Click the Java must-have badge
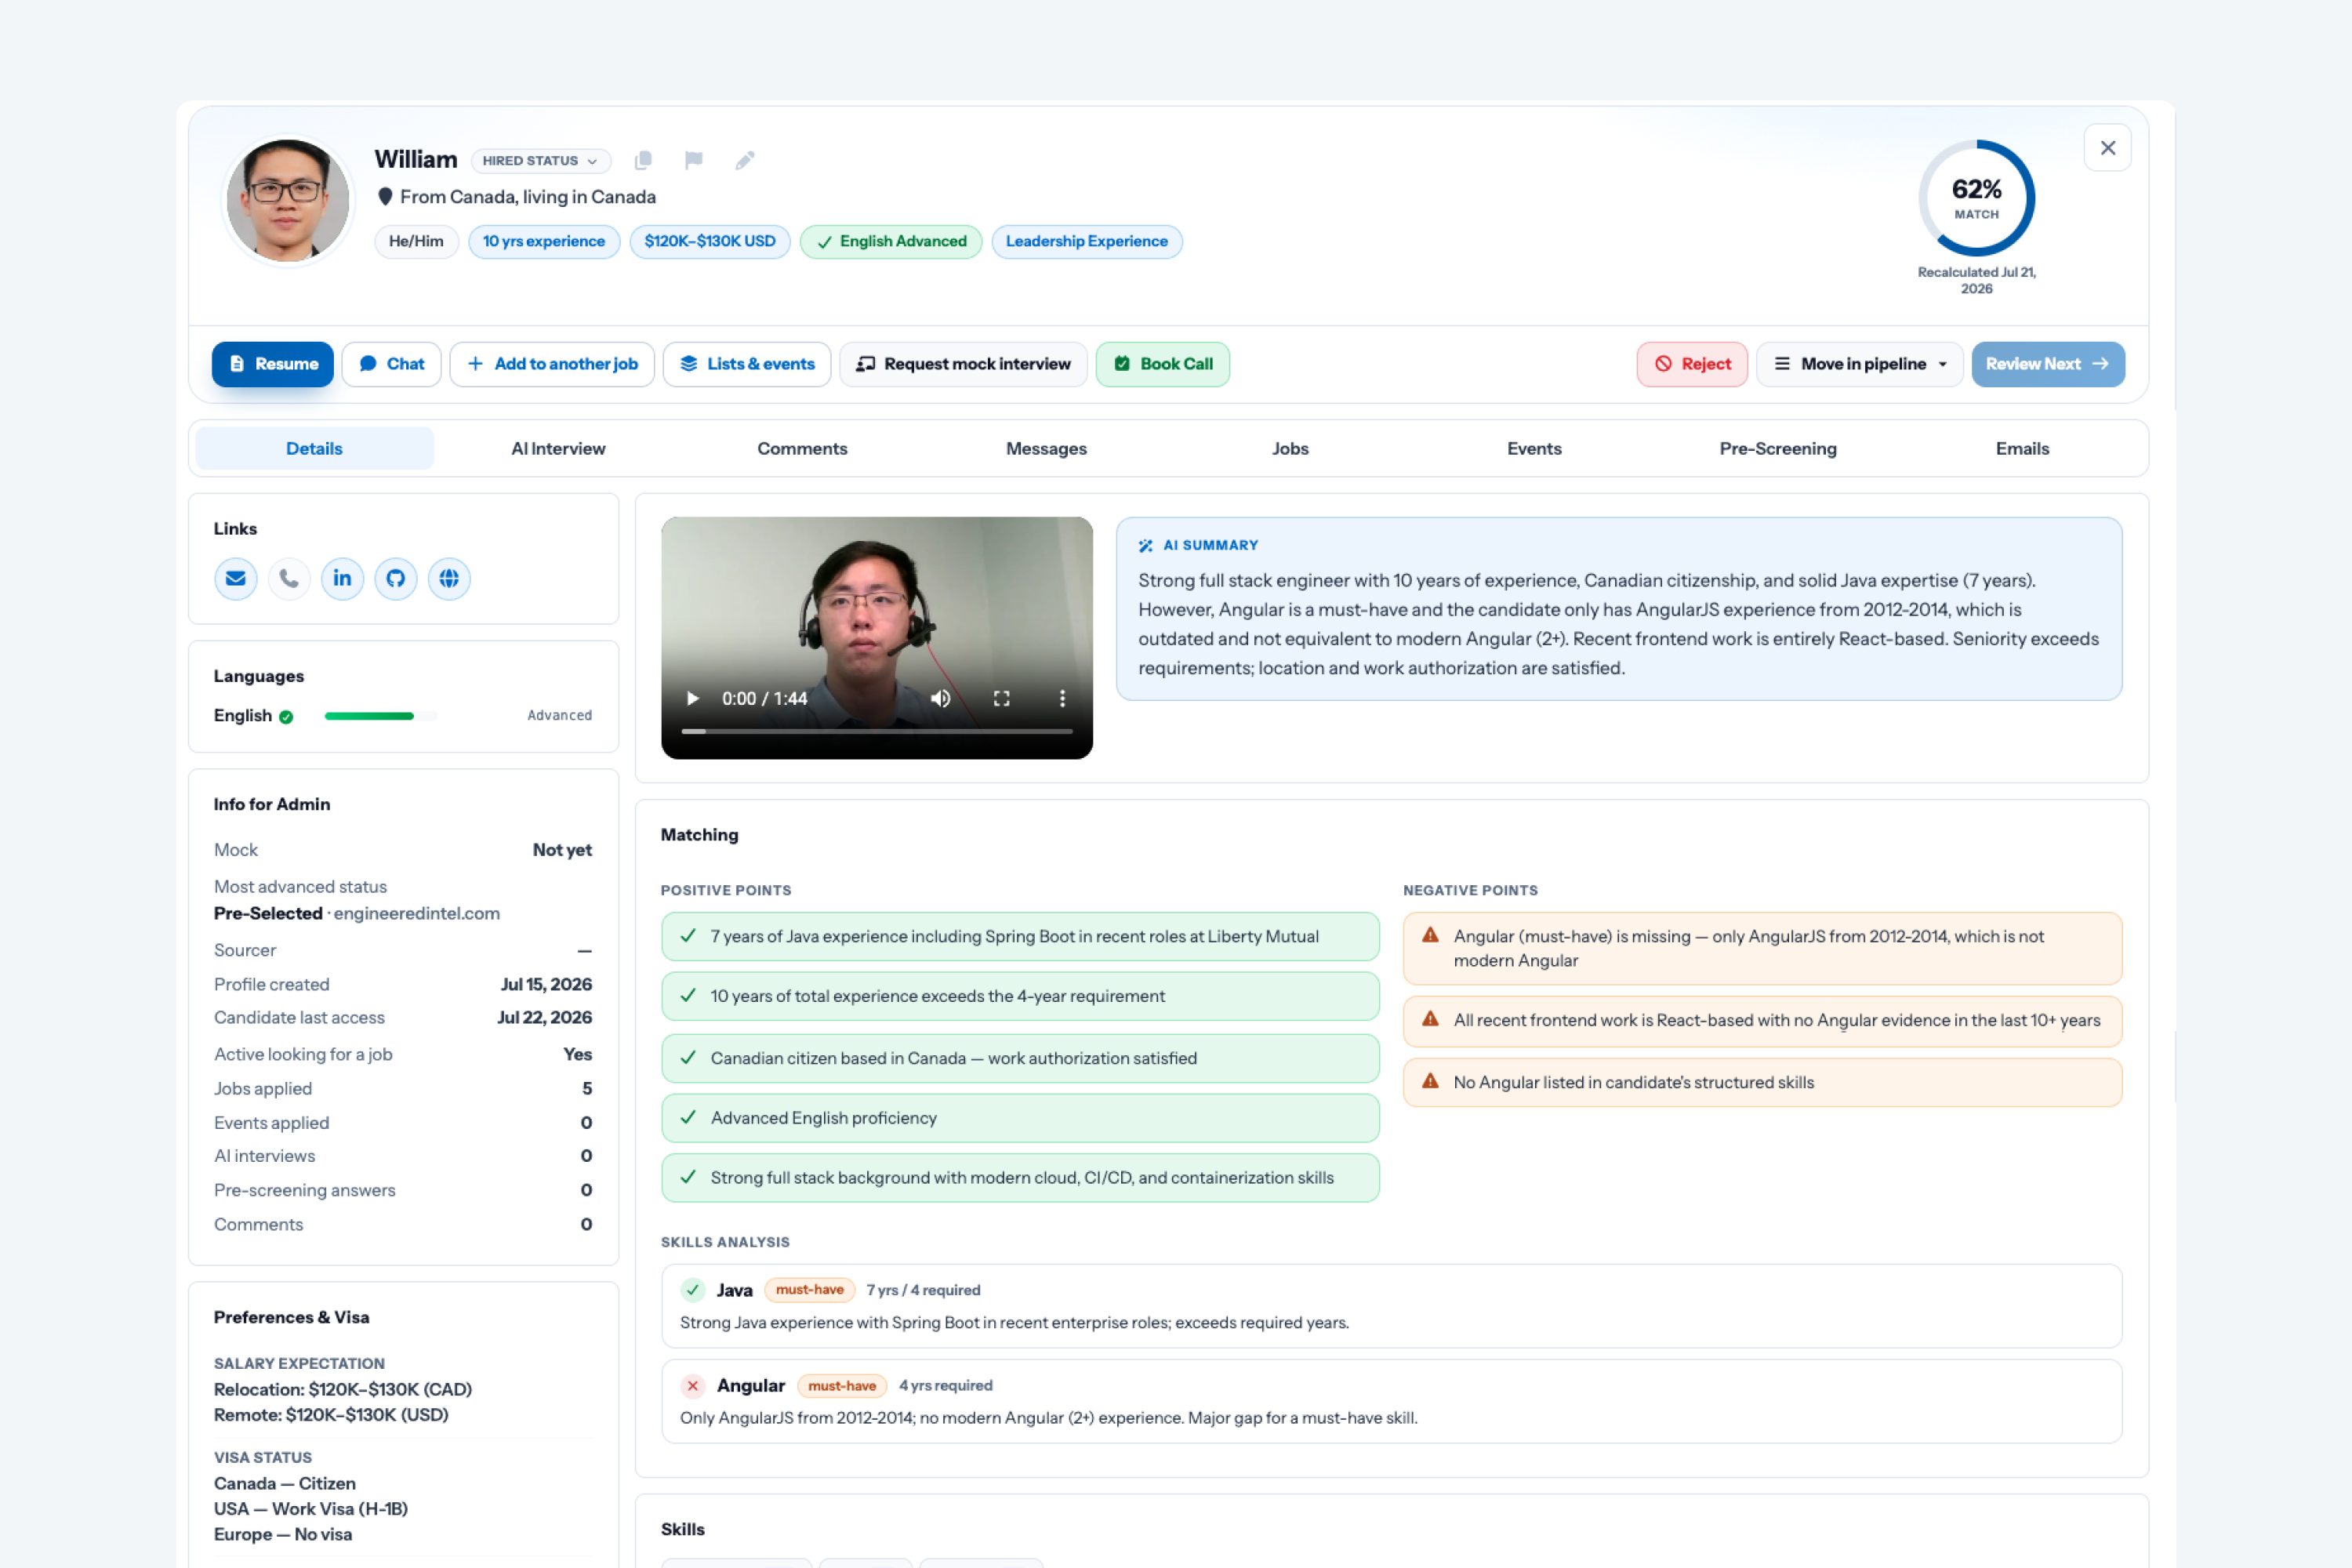 (x=810, y=1290)
